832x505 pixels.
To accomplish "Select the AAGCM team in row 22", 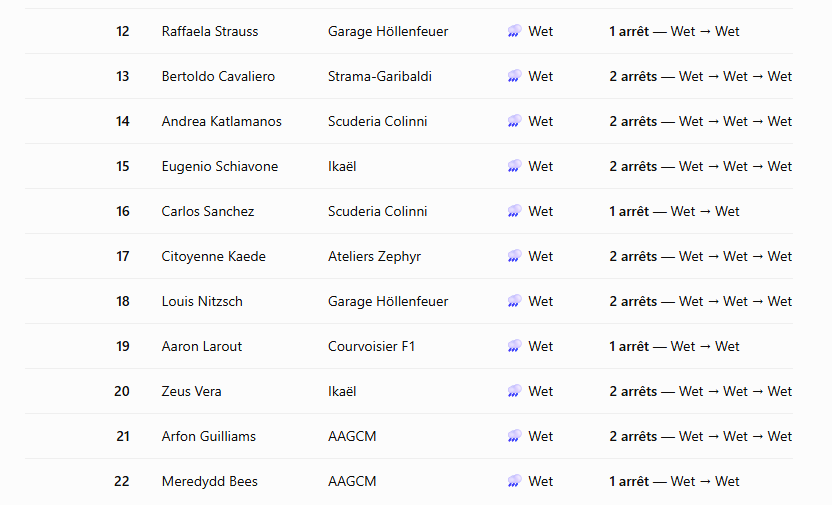I will (x=352, y=481).
